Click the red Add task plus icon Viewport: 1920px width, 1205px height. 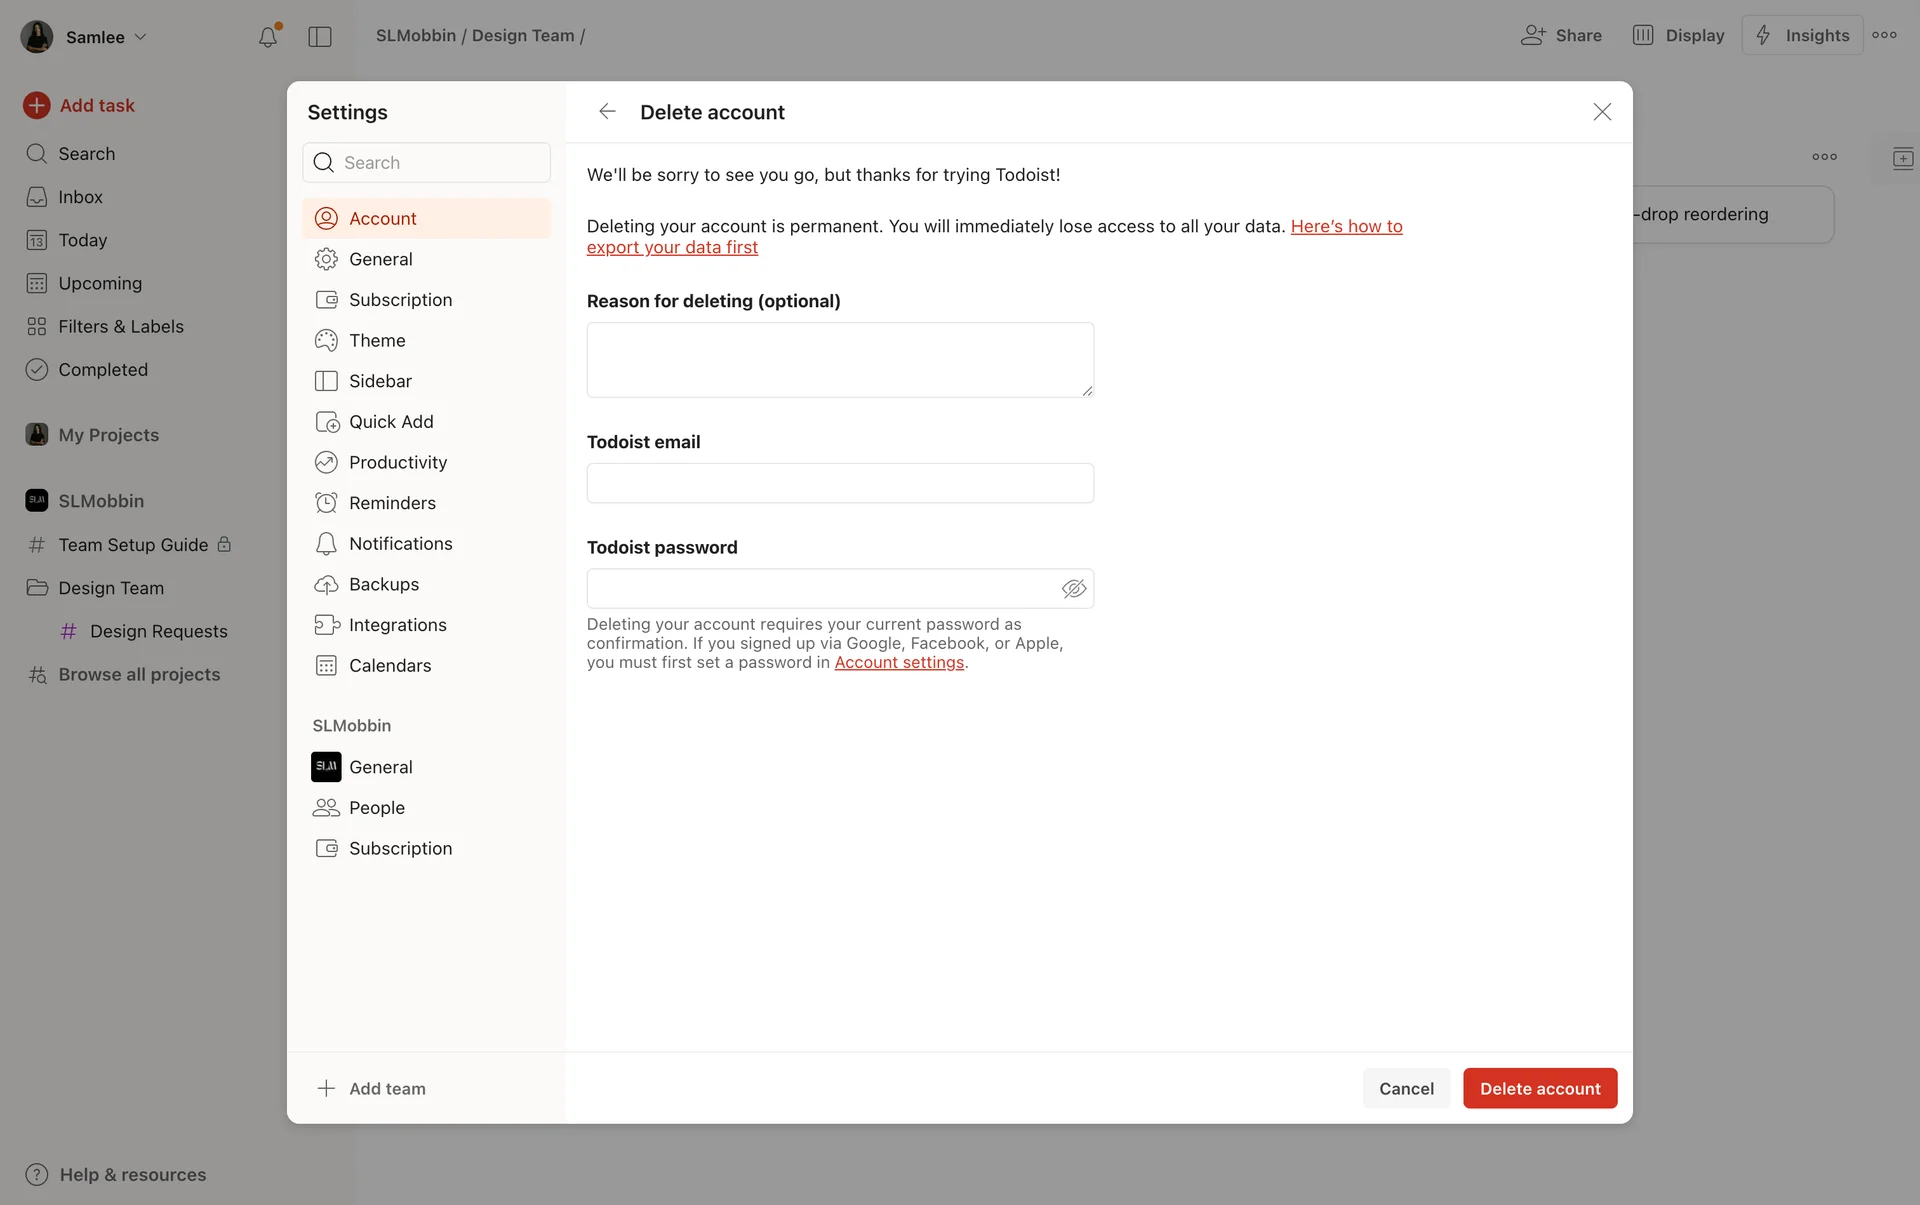click(37, 105)
